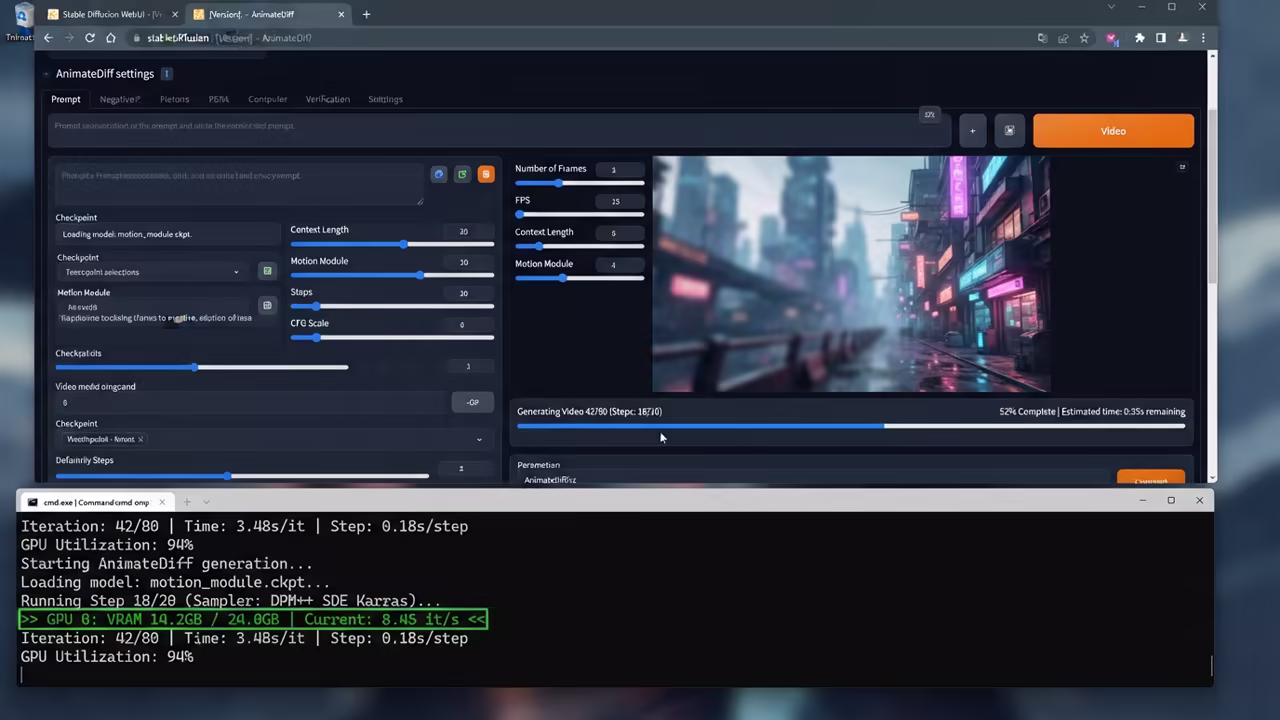Screen dimensions: 1280x720
Task: Adjust the FPS slider
Action: tap(579, 214)
